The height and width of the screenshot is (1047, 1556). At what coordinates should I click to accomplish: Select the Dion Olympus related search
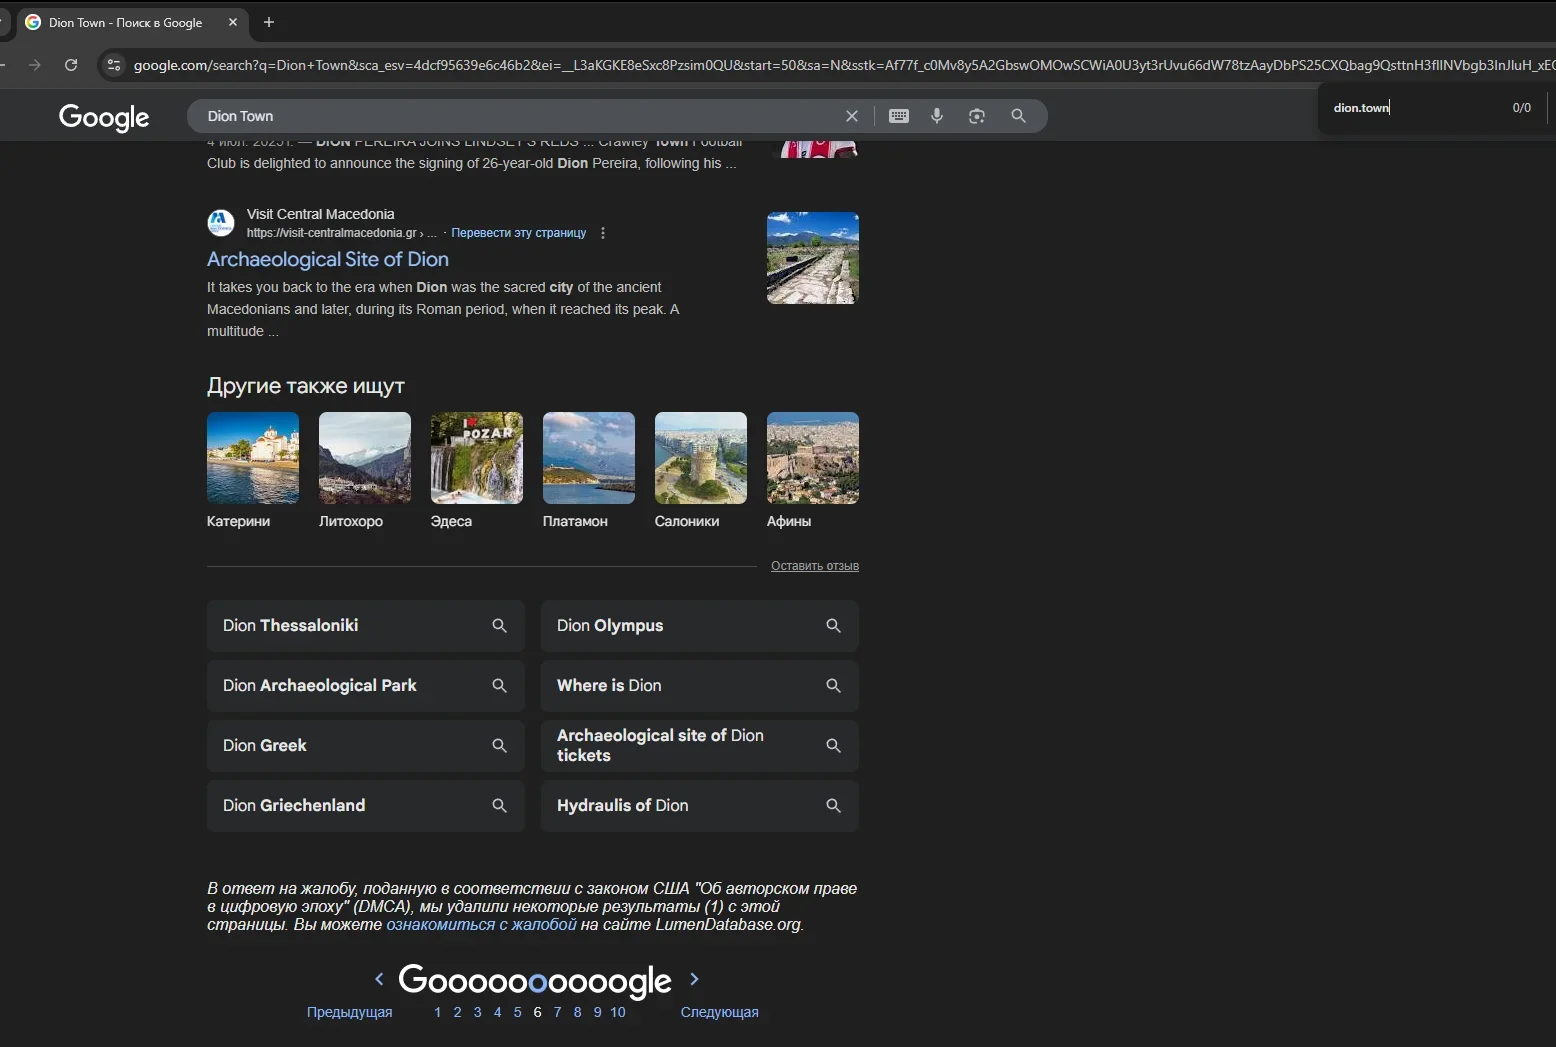(x=699, y=626)
